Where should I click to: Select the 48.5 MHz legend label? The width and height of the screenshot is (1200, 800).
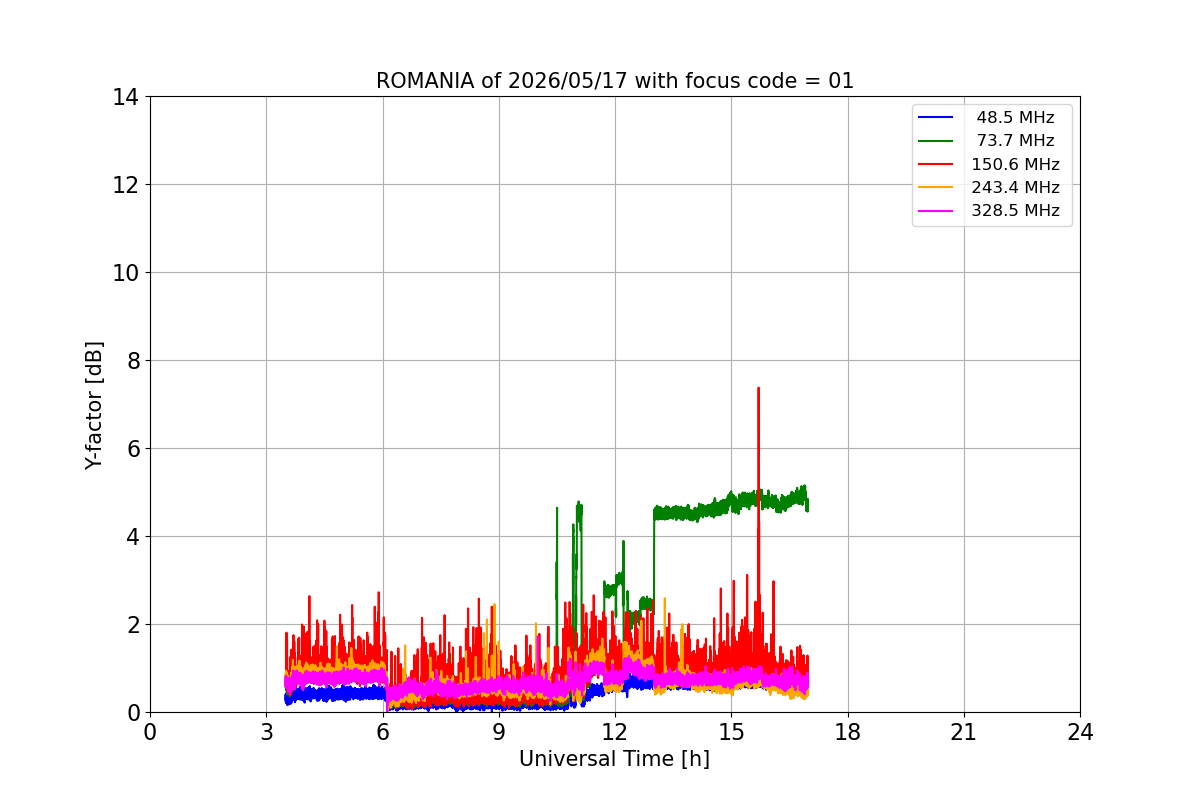point(1015,118)
